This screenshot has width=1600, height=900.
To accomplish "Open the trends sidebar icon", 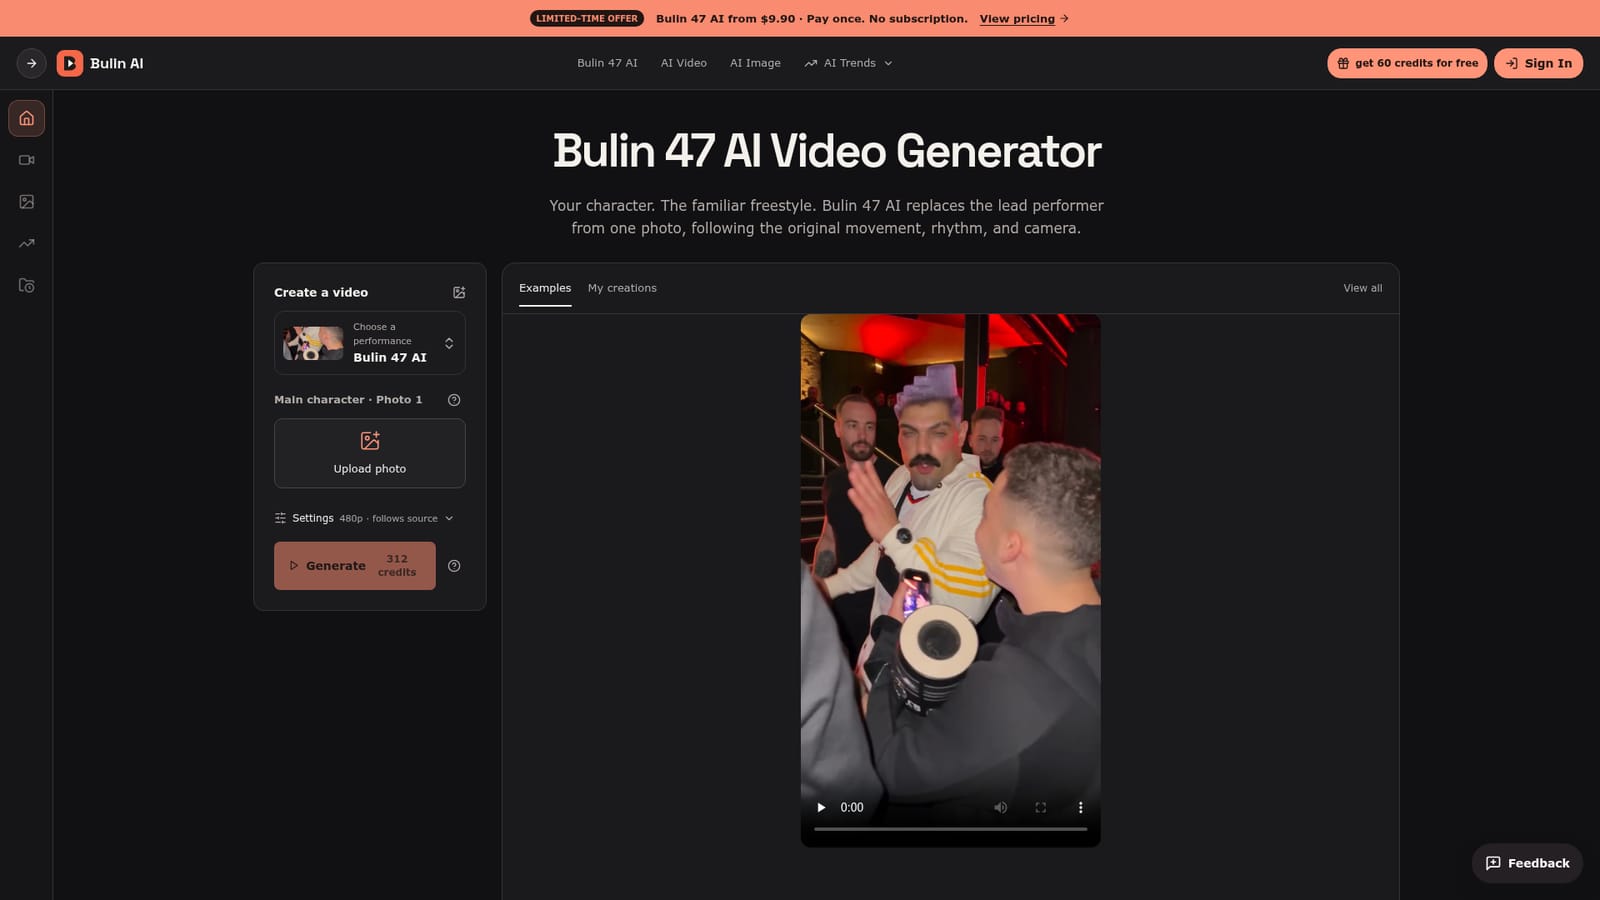I will tap(27, 243).
